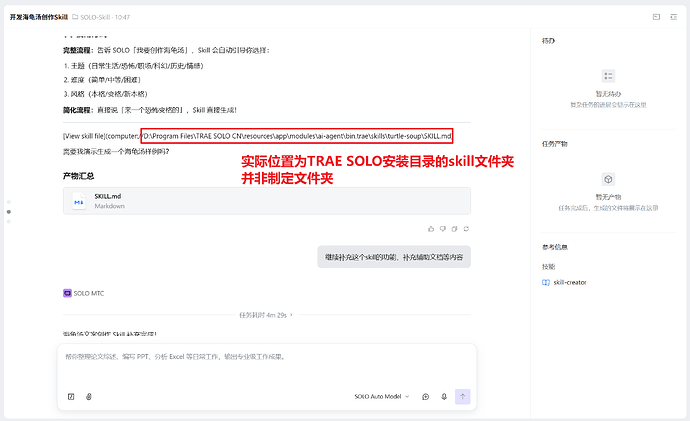This screenshot has width=690, height=421.
Task: Click the layout toggle icon in header
Action: pyautogui.click(x=656, y=17)
